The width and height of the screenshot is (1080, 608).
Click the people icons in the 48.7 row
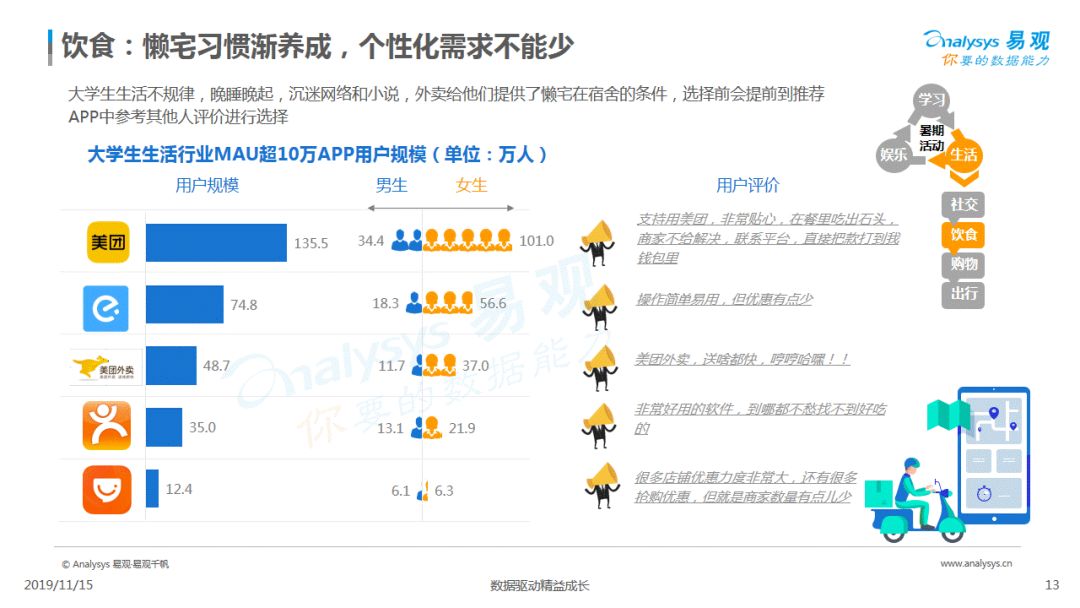click(x=434, y=365)
